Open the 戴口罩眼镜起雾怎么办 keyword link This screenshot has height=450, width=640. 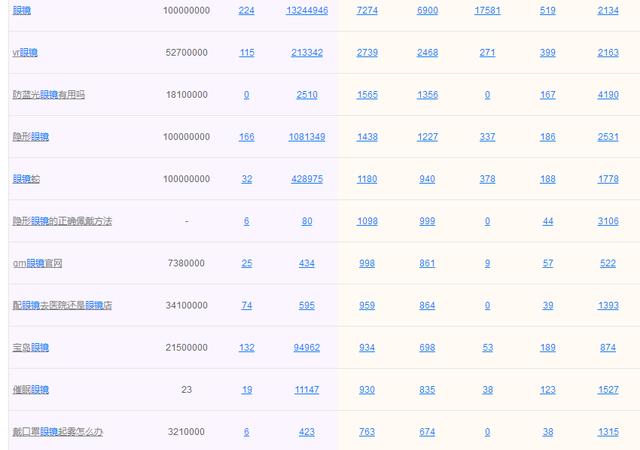[x=58, y=432]
